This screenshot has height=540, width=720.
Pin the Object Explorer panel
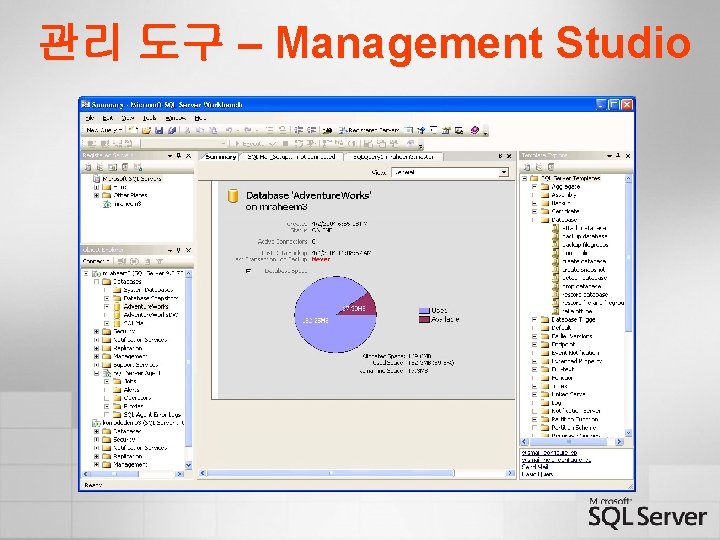179,250
